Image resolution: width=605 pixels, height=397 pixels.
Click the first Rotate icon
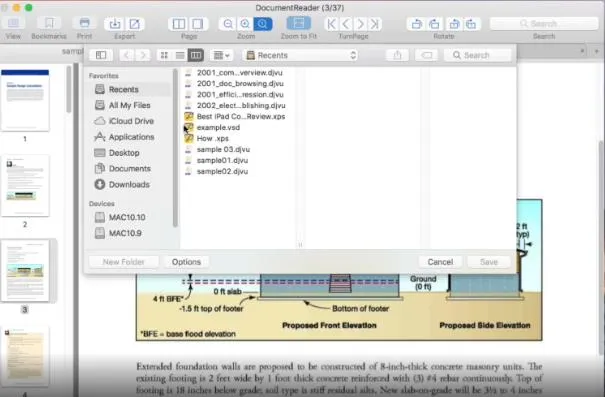pyautogui.click(x=416, y=24)
